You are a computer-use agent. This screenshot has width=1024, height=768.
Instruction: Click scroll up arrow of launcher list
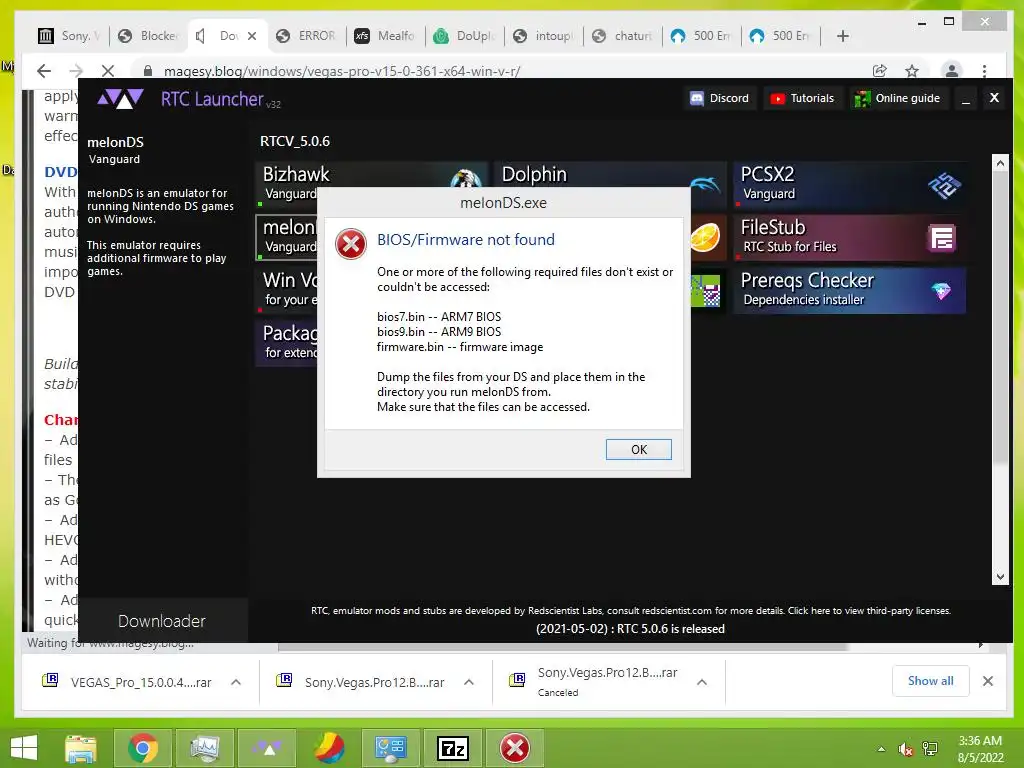click(x=1000, y=163)
